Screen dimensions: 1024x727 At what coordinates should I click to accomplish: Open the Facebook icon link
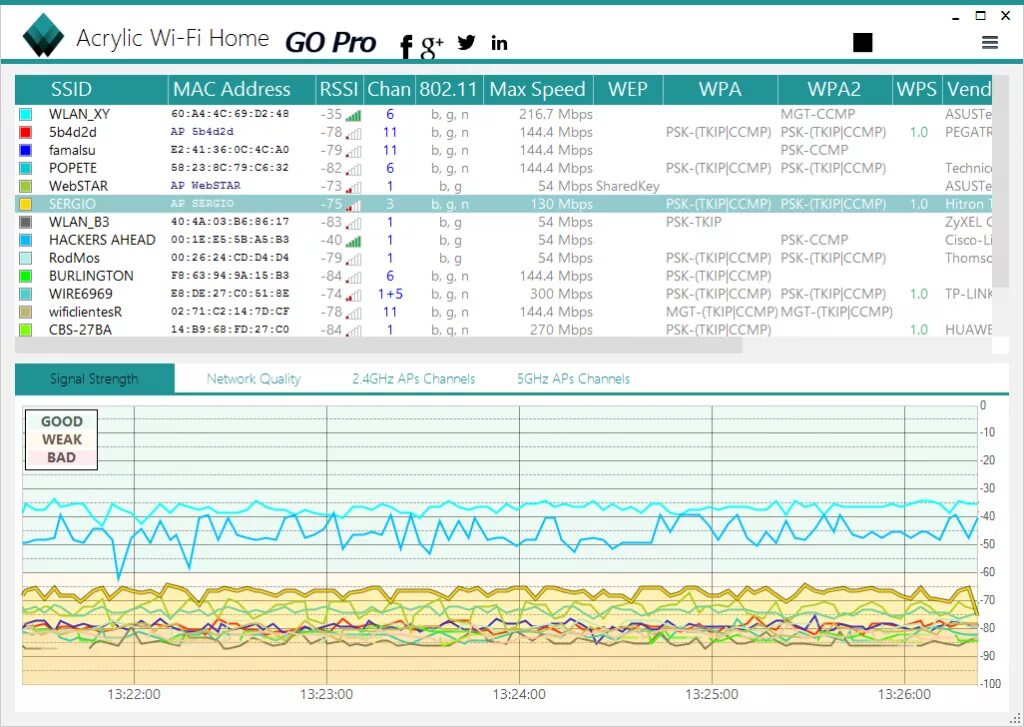(406, 46)
